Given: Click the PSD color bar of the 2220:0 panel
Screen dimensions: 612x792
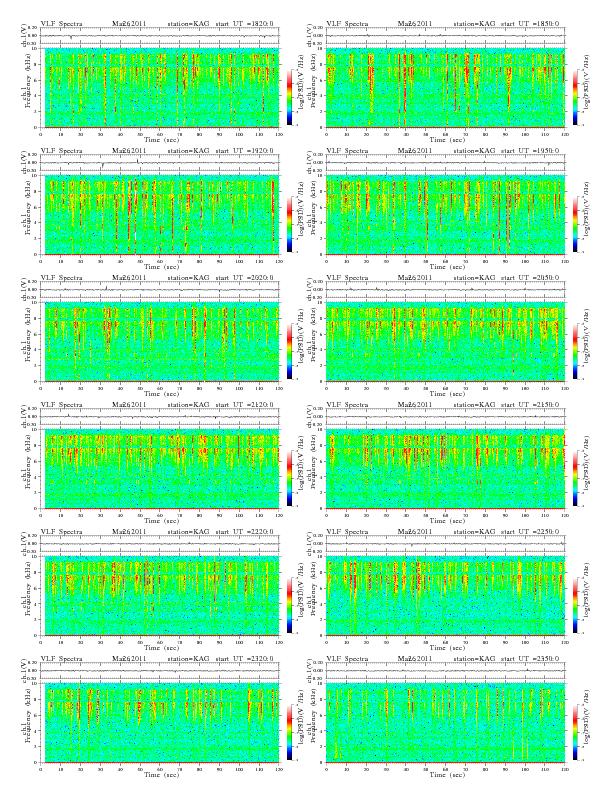Looking at the screenshot, I should click(x=289, y=605).
